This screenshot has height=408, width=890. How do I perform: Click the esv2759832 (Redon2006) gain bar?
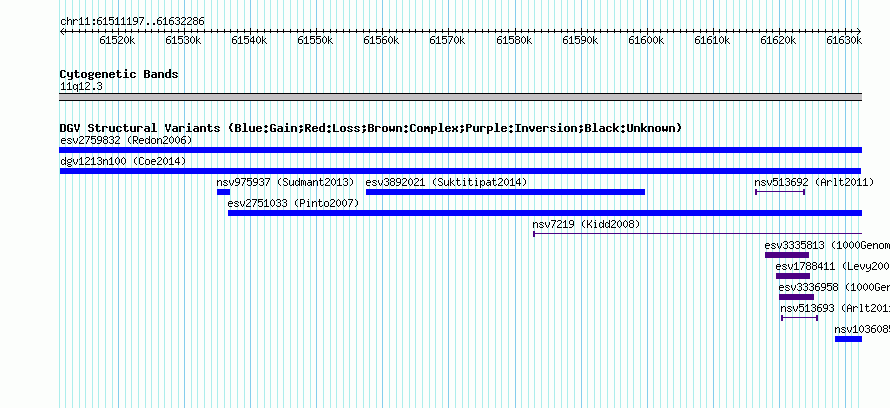pyautogui.click(x=460, y=150)
